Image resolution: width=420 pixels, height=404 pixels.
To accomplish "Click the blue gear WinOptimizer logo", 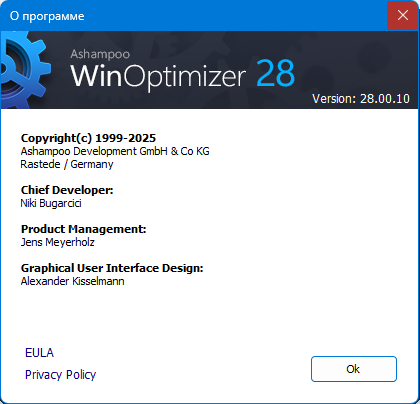I will click(25, 70).
